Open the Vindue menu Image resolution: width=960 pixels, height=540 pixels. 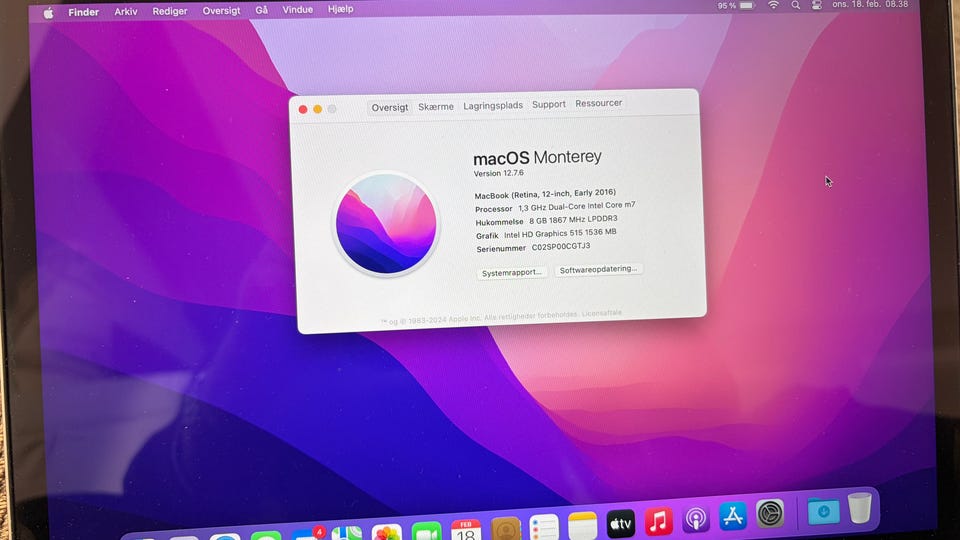point(298,9)
